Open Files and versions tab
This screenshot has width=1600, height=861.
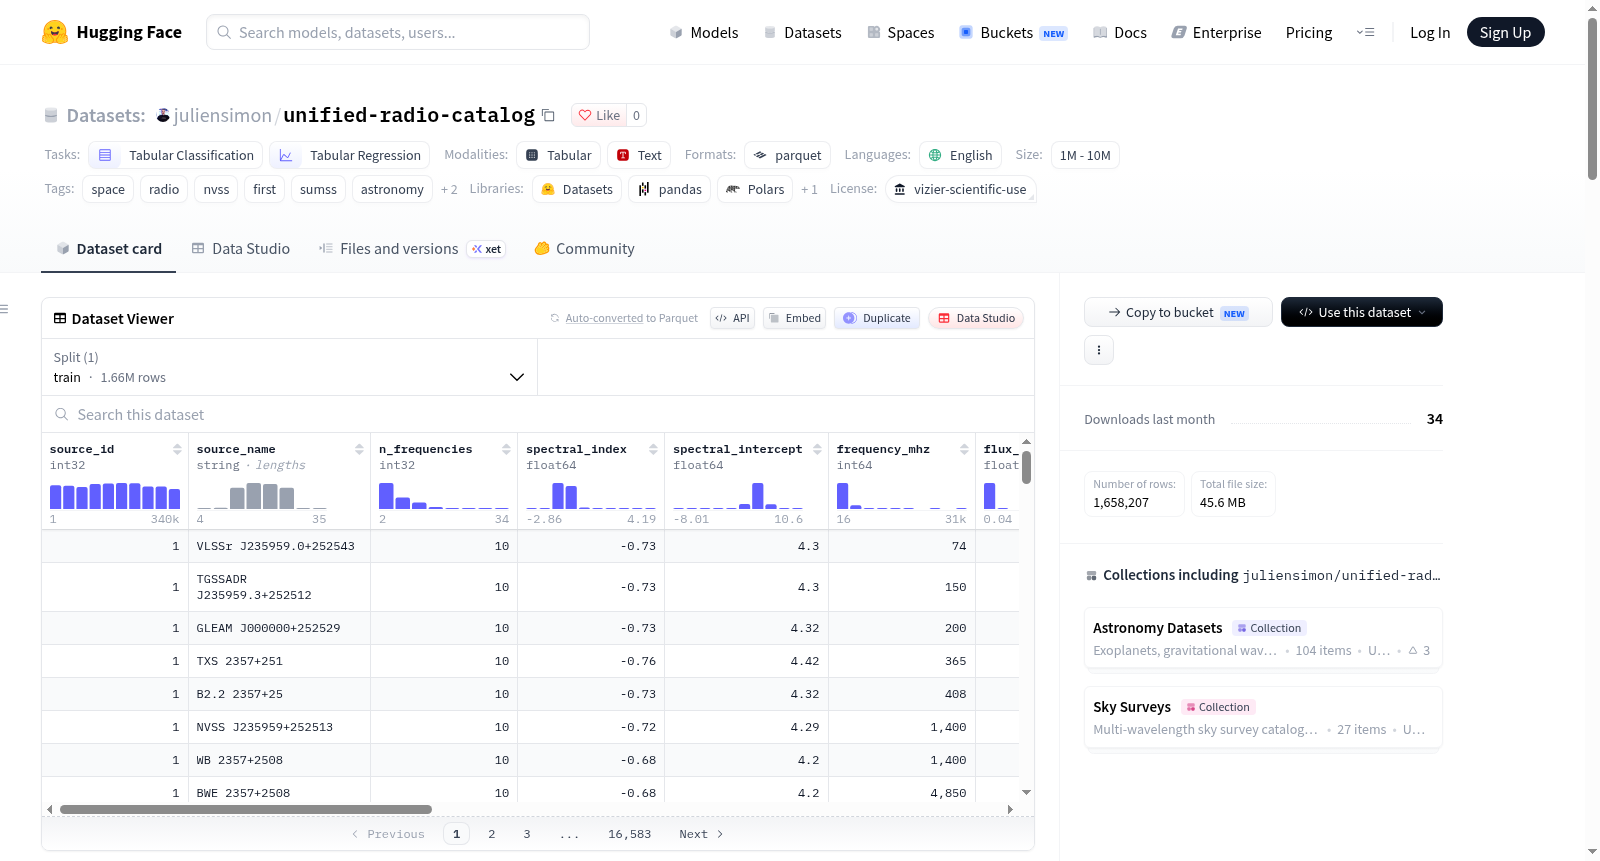tap(411, 248)
